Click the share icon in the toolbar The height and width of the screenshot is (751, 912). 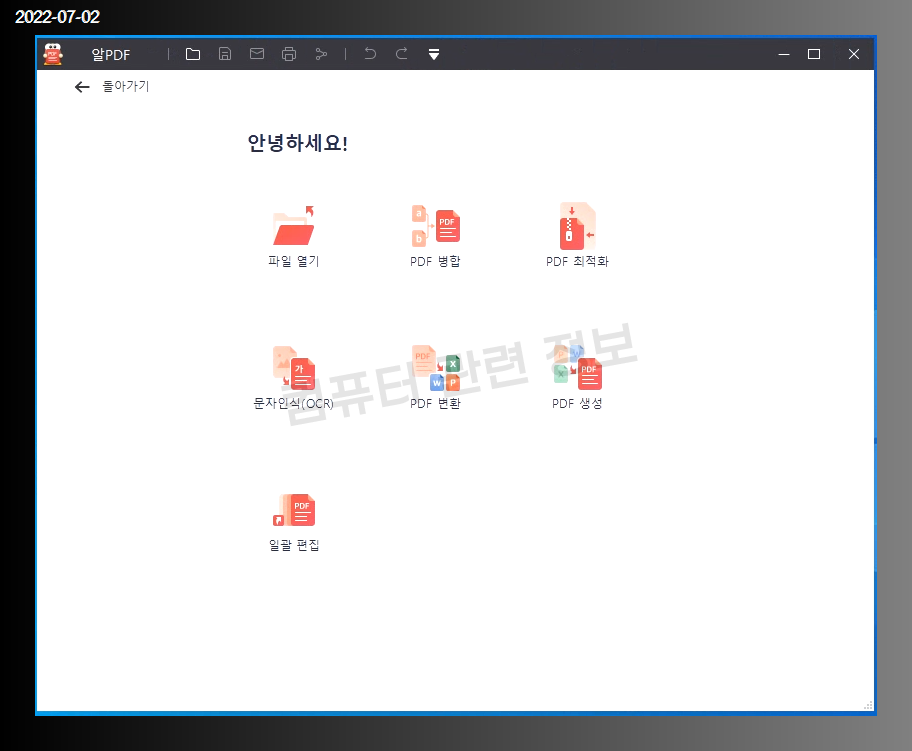point(320,54)
